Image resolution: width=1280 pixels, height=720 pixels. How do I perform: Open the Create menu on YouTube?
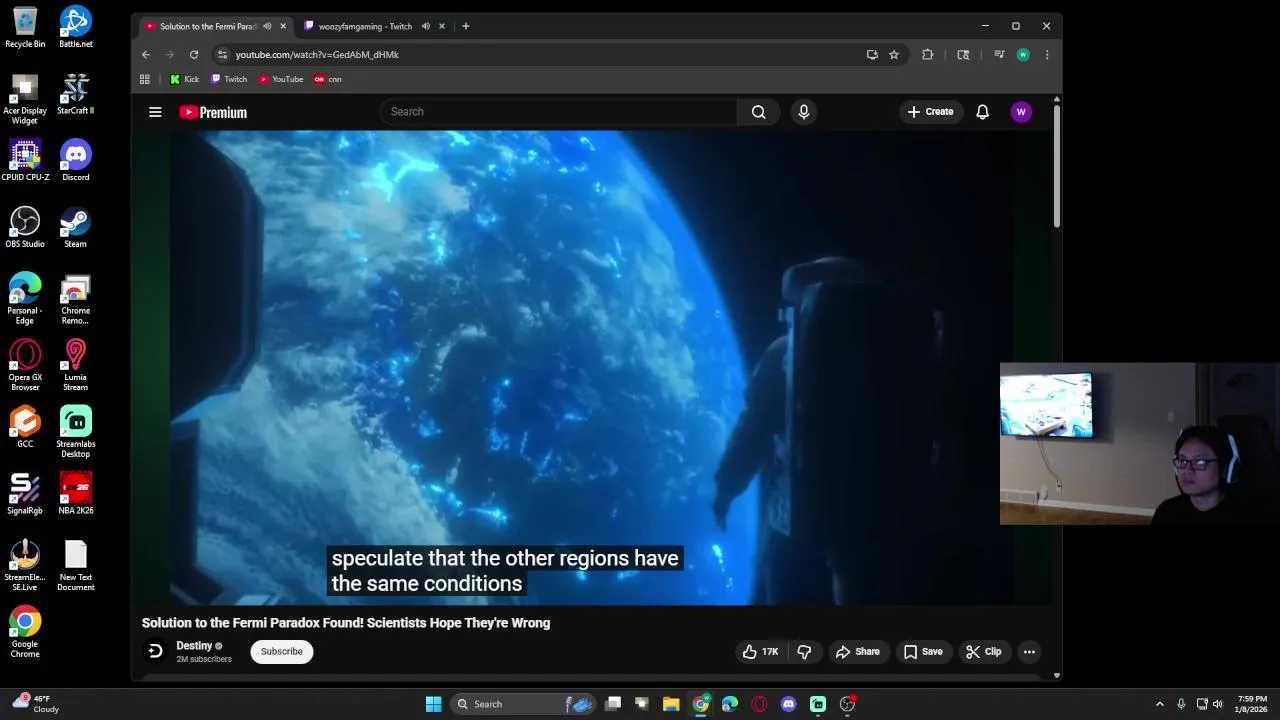(x=930, y=112)
